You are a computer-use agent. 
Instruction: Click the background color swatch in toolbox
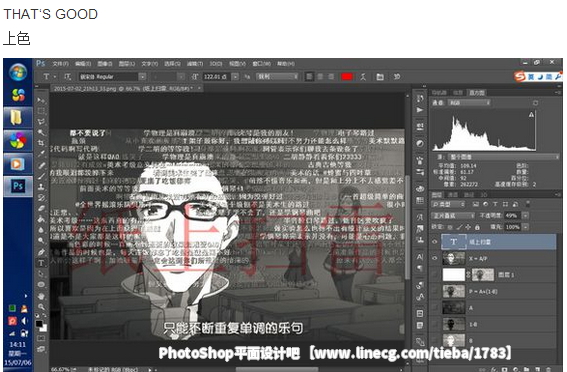[x=44, y=328]
